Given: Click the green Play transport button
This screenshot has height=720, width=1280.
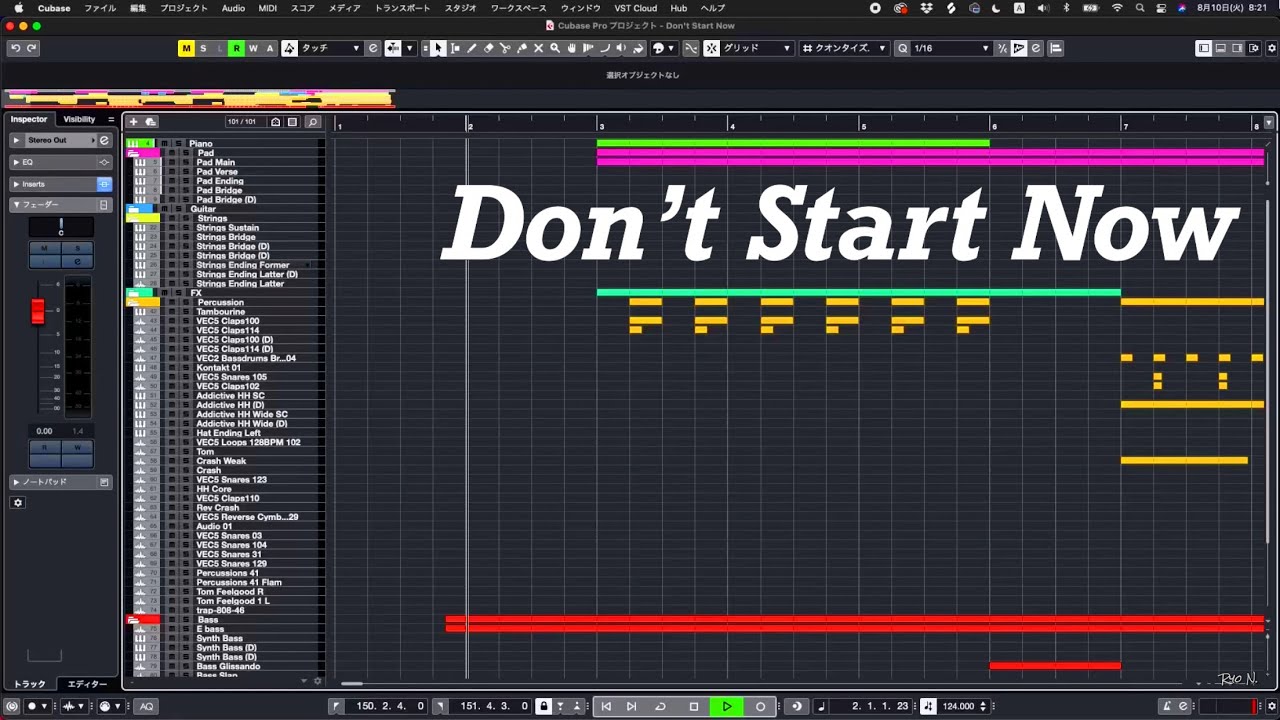Looking at the screenshot, I should pos(727,706).
